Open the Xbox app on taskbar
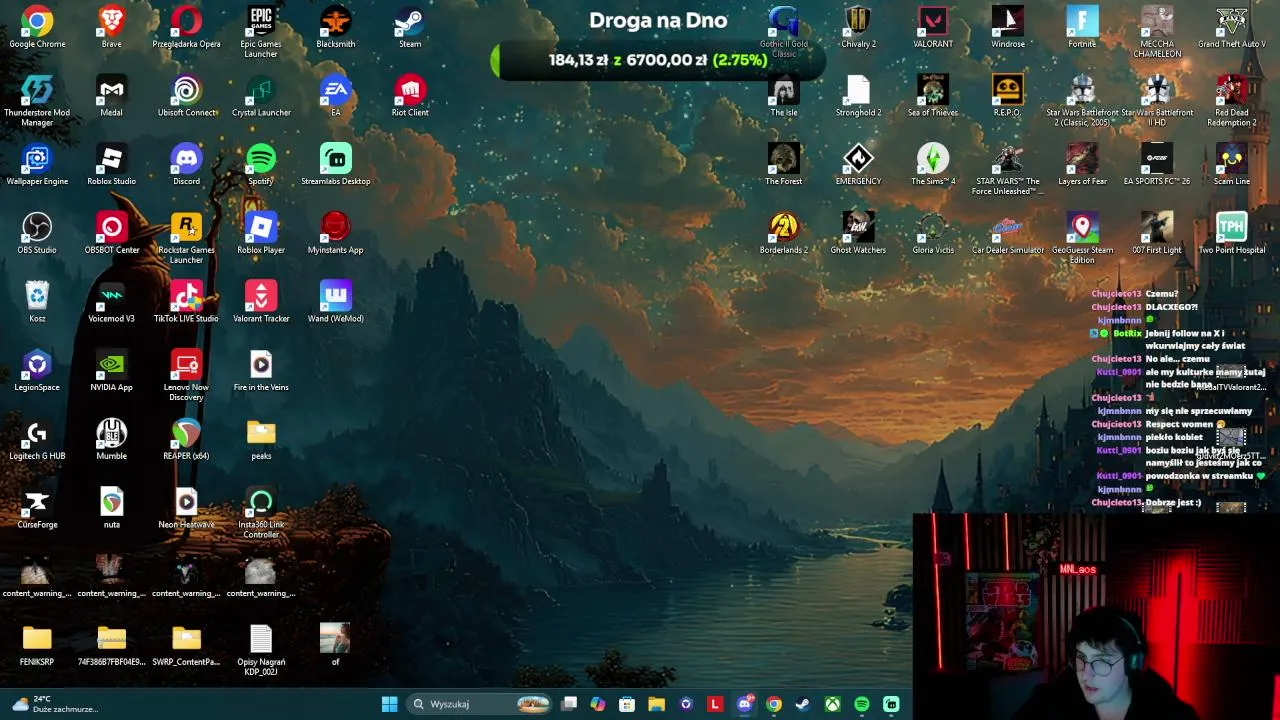The image size is (1280, 720). click(x=832, y=704)
